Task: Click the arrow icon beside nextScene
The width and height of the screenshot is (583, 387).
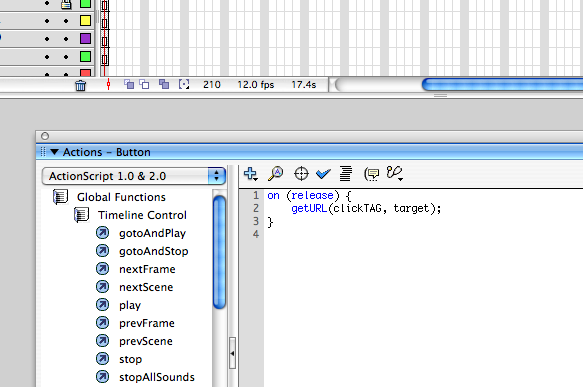Action: [103, 287]
